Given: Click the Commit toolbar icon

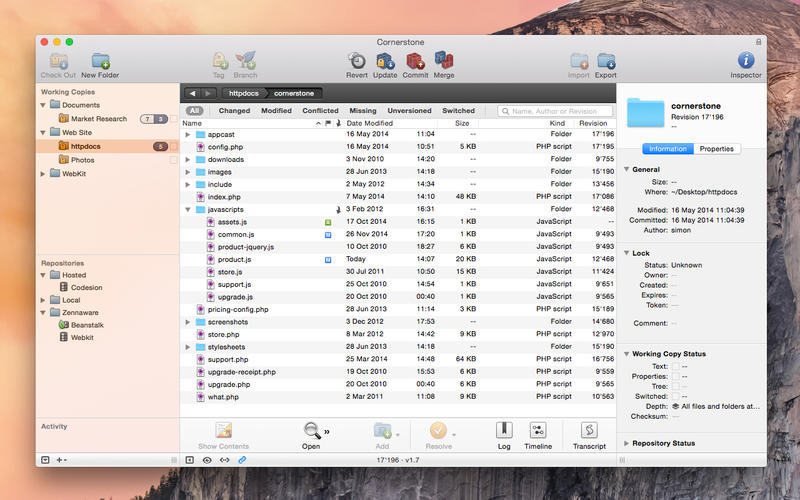Looking at the screenshot, I should pyautogui.click(x=415, y=61).
